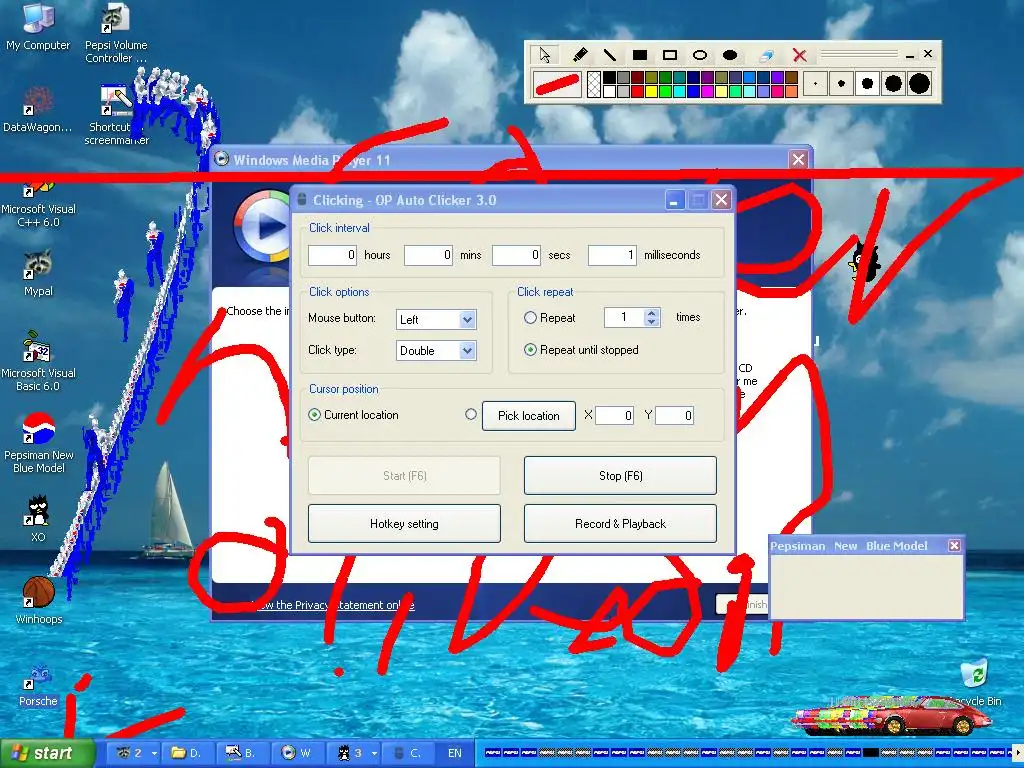Open Record & Playback

620,524
